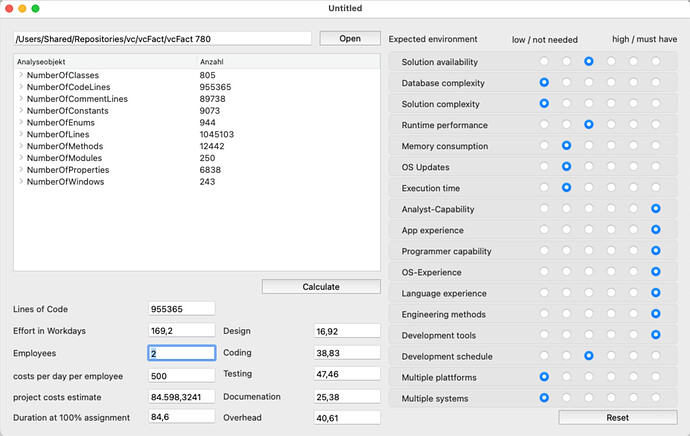The image size is (690, 436).
Task: Reset the environment settings
Action: point(618,418)
